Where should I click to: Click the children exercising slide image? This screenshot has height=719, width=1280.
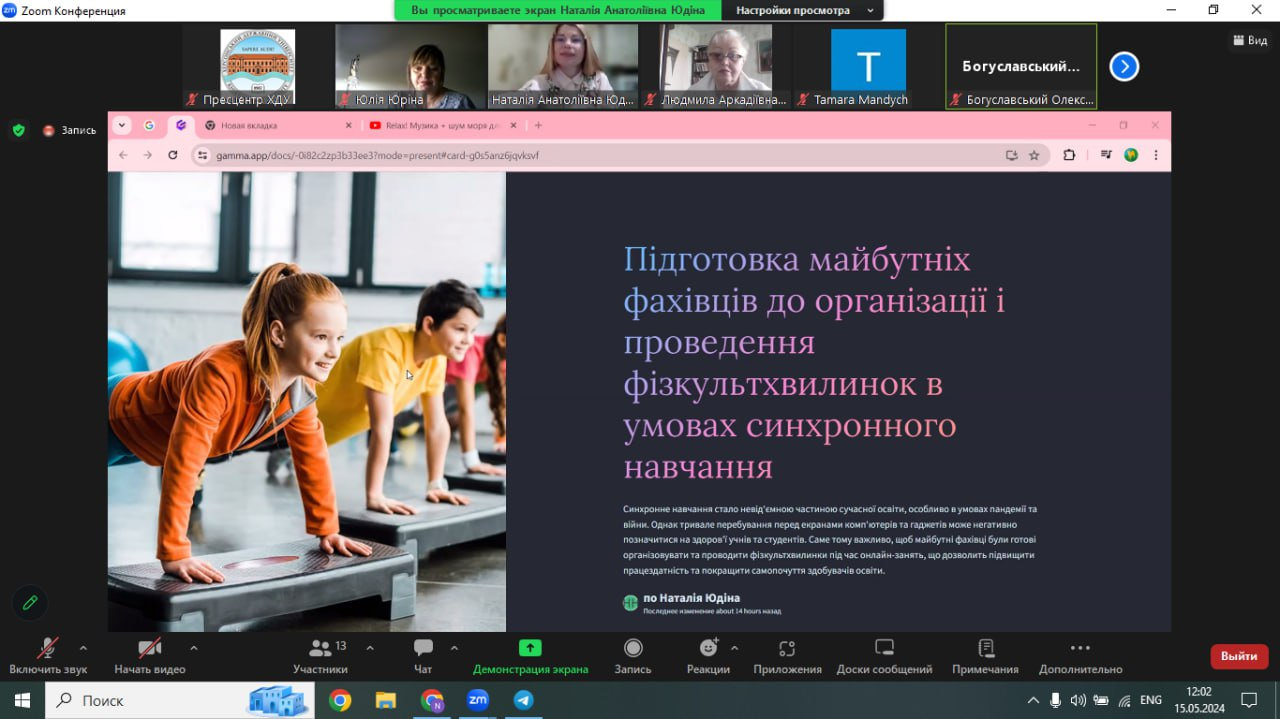[x=307, y=401]
